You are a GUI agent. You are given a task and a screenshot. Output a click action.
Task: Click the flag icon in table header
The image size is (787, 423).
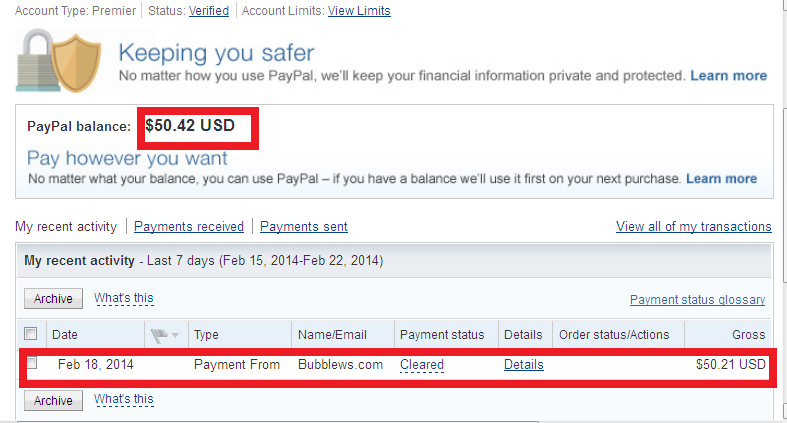pos(159,335)
